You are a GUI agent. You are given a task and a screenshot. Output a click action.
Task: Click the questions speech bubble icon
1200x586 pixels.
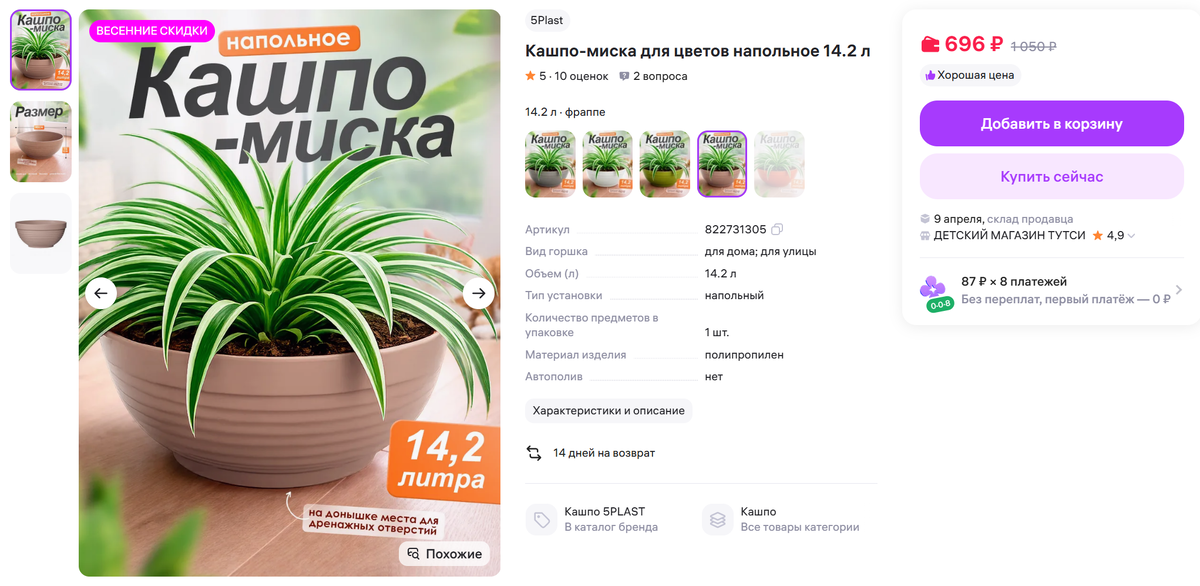pos(624,76)
